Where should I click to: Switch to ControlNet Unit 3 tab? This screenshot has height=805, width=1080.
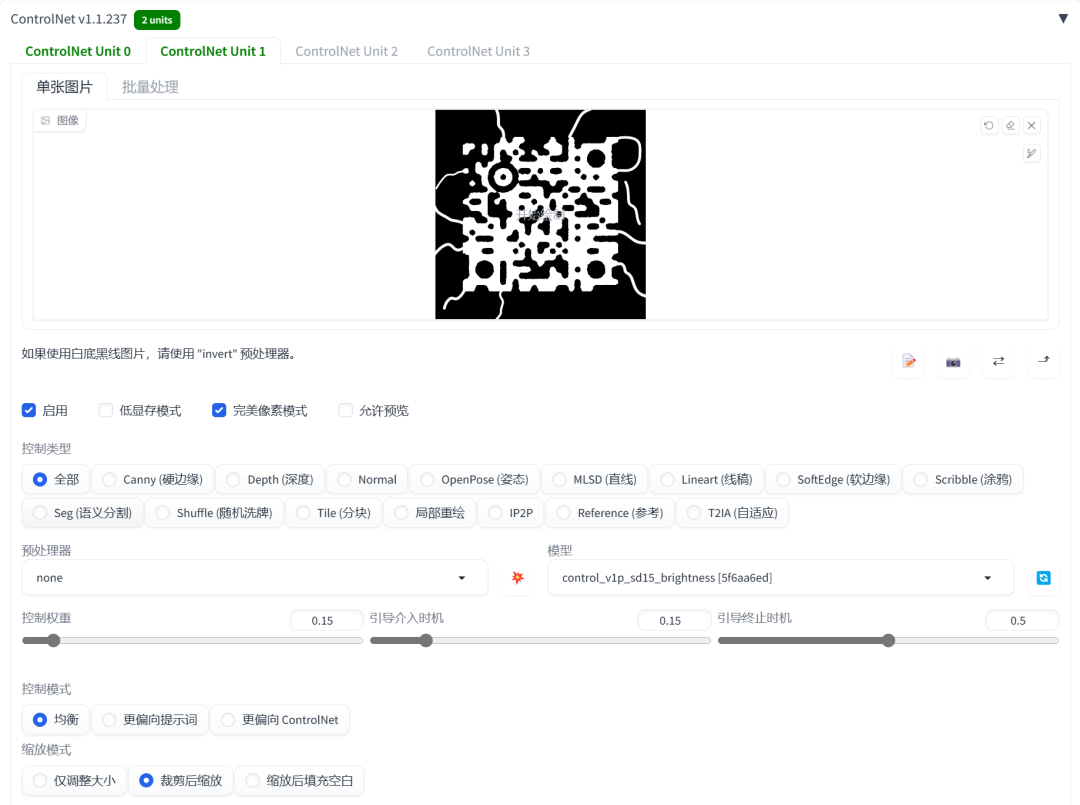point(478,51)
